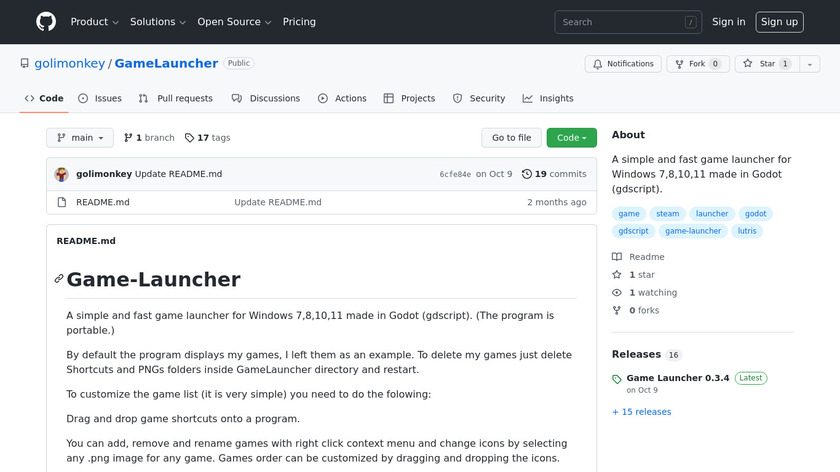Click the 1 star stat link
This screenshot has width=840, height=472.
click(634, 275)
